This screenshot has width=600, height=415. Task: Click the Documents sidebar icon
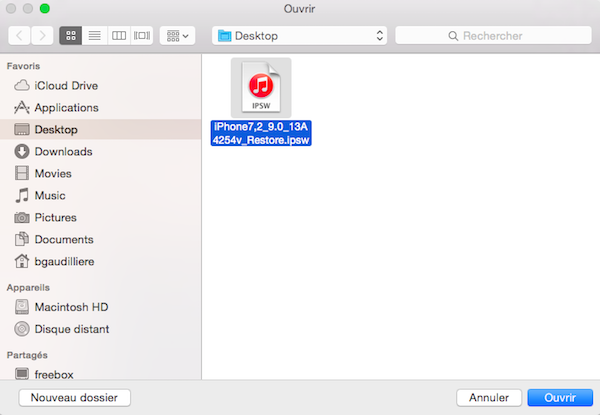click(x=22, y=239)
